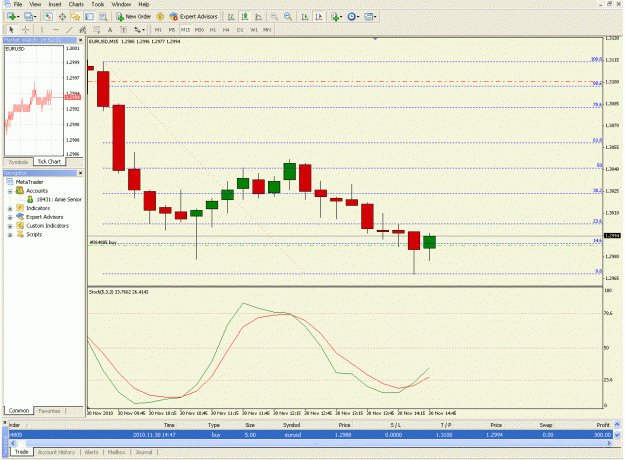
Task: Open the Account History terminal tab
Action: (x=56, y=452)
